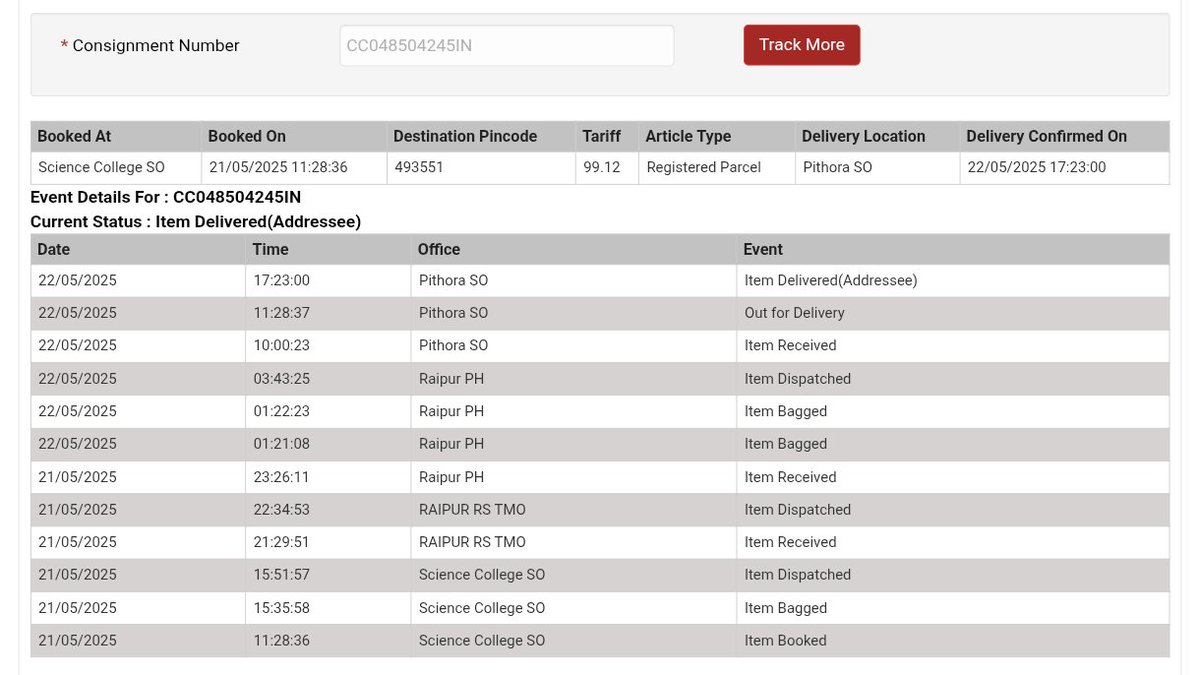Click the Out for Delivery event cell

[x=953, y=313]
